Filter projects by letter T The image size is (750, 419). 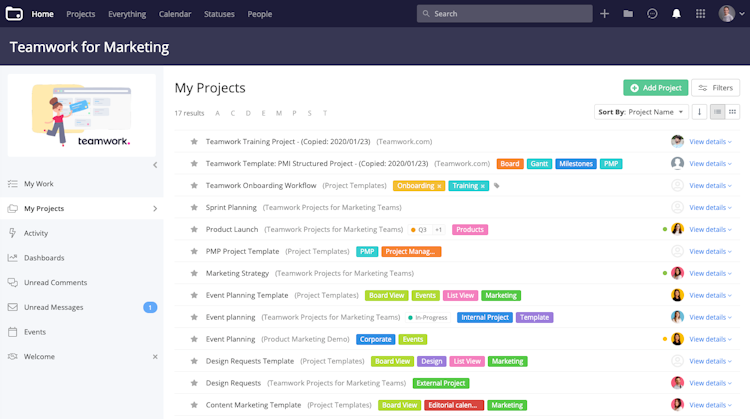pyautogui.click(x=325, y=113)
